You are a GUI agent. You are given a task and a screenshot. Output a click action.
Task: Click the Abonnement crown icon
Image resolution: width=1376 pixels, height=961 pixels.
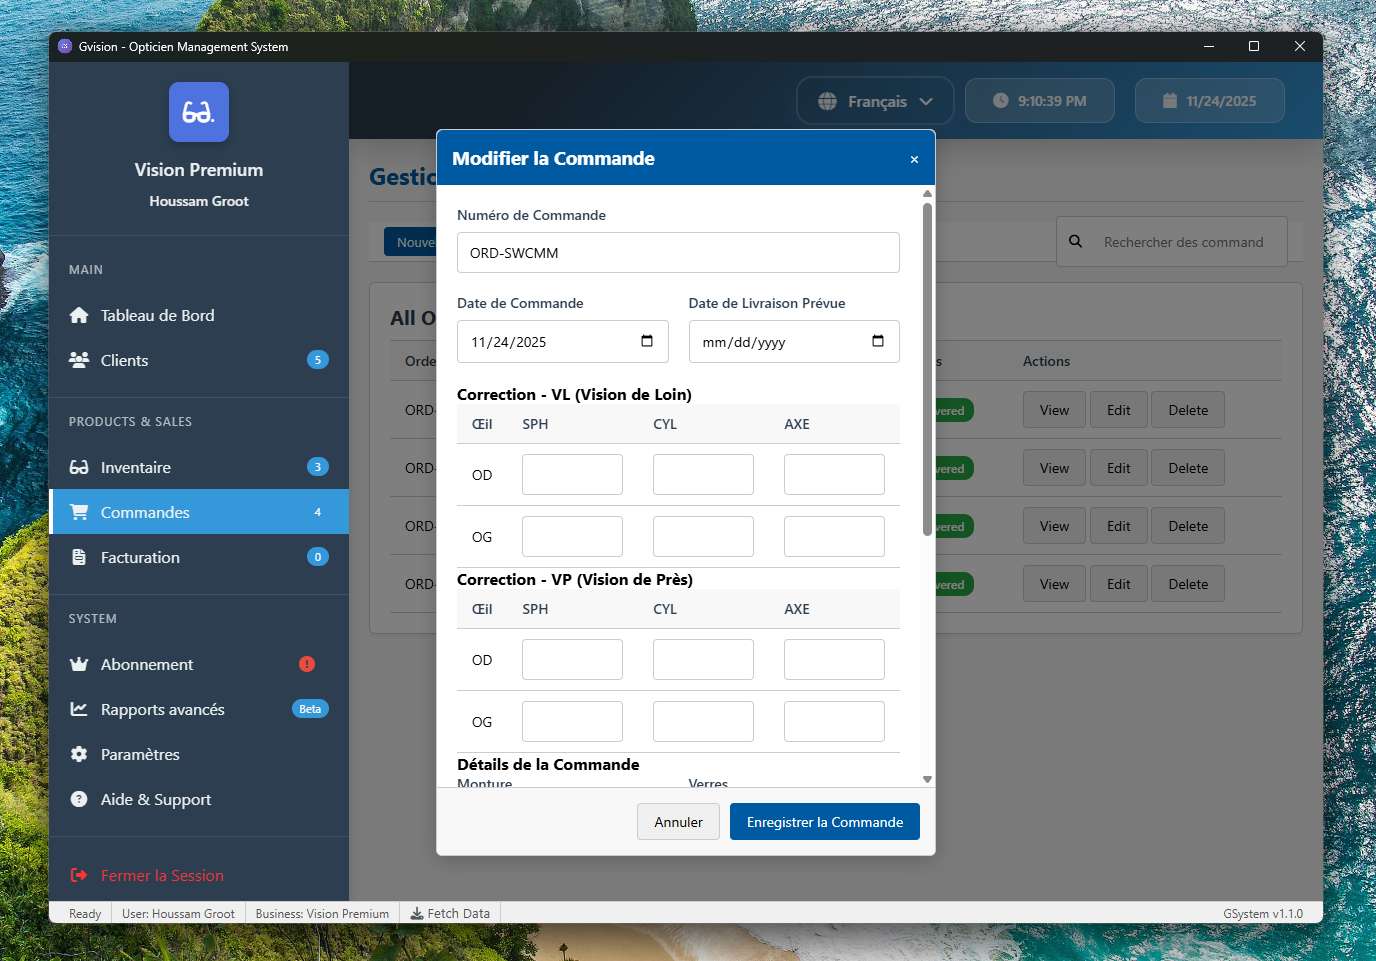point(79,664)
